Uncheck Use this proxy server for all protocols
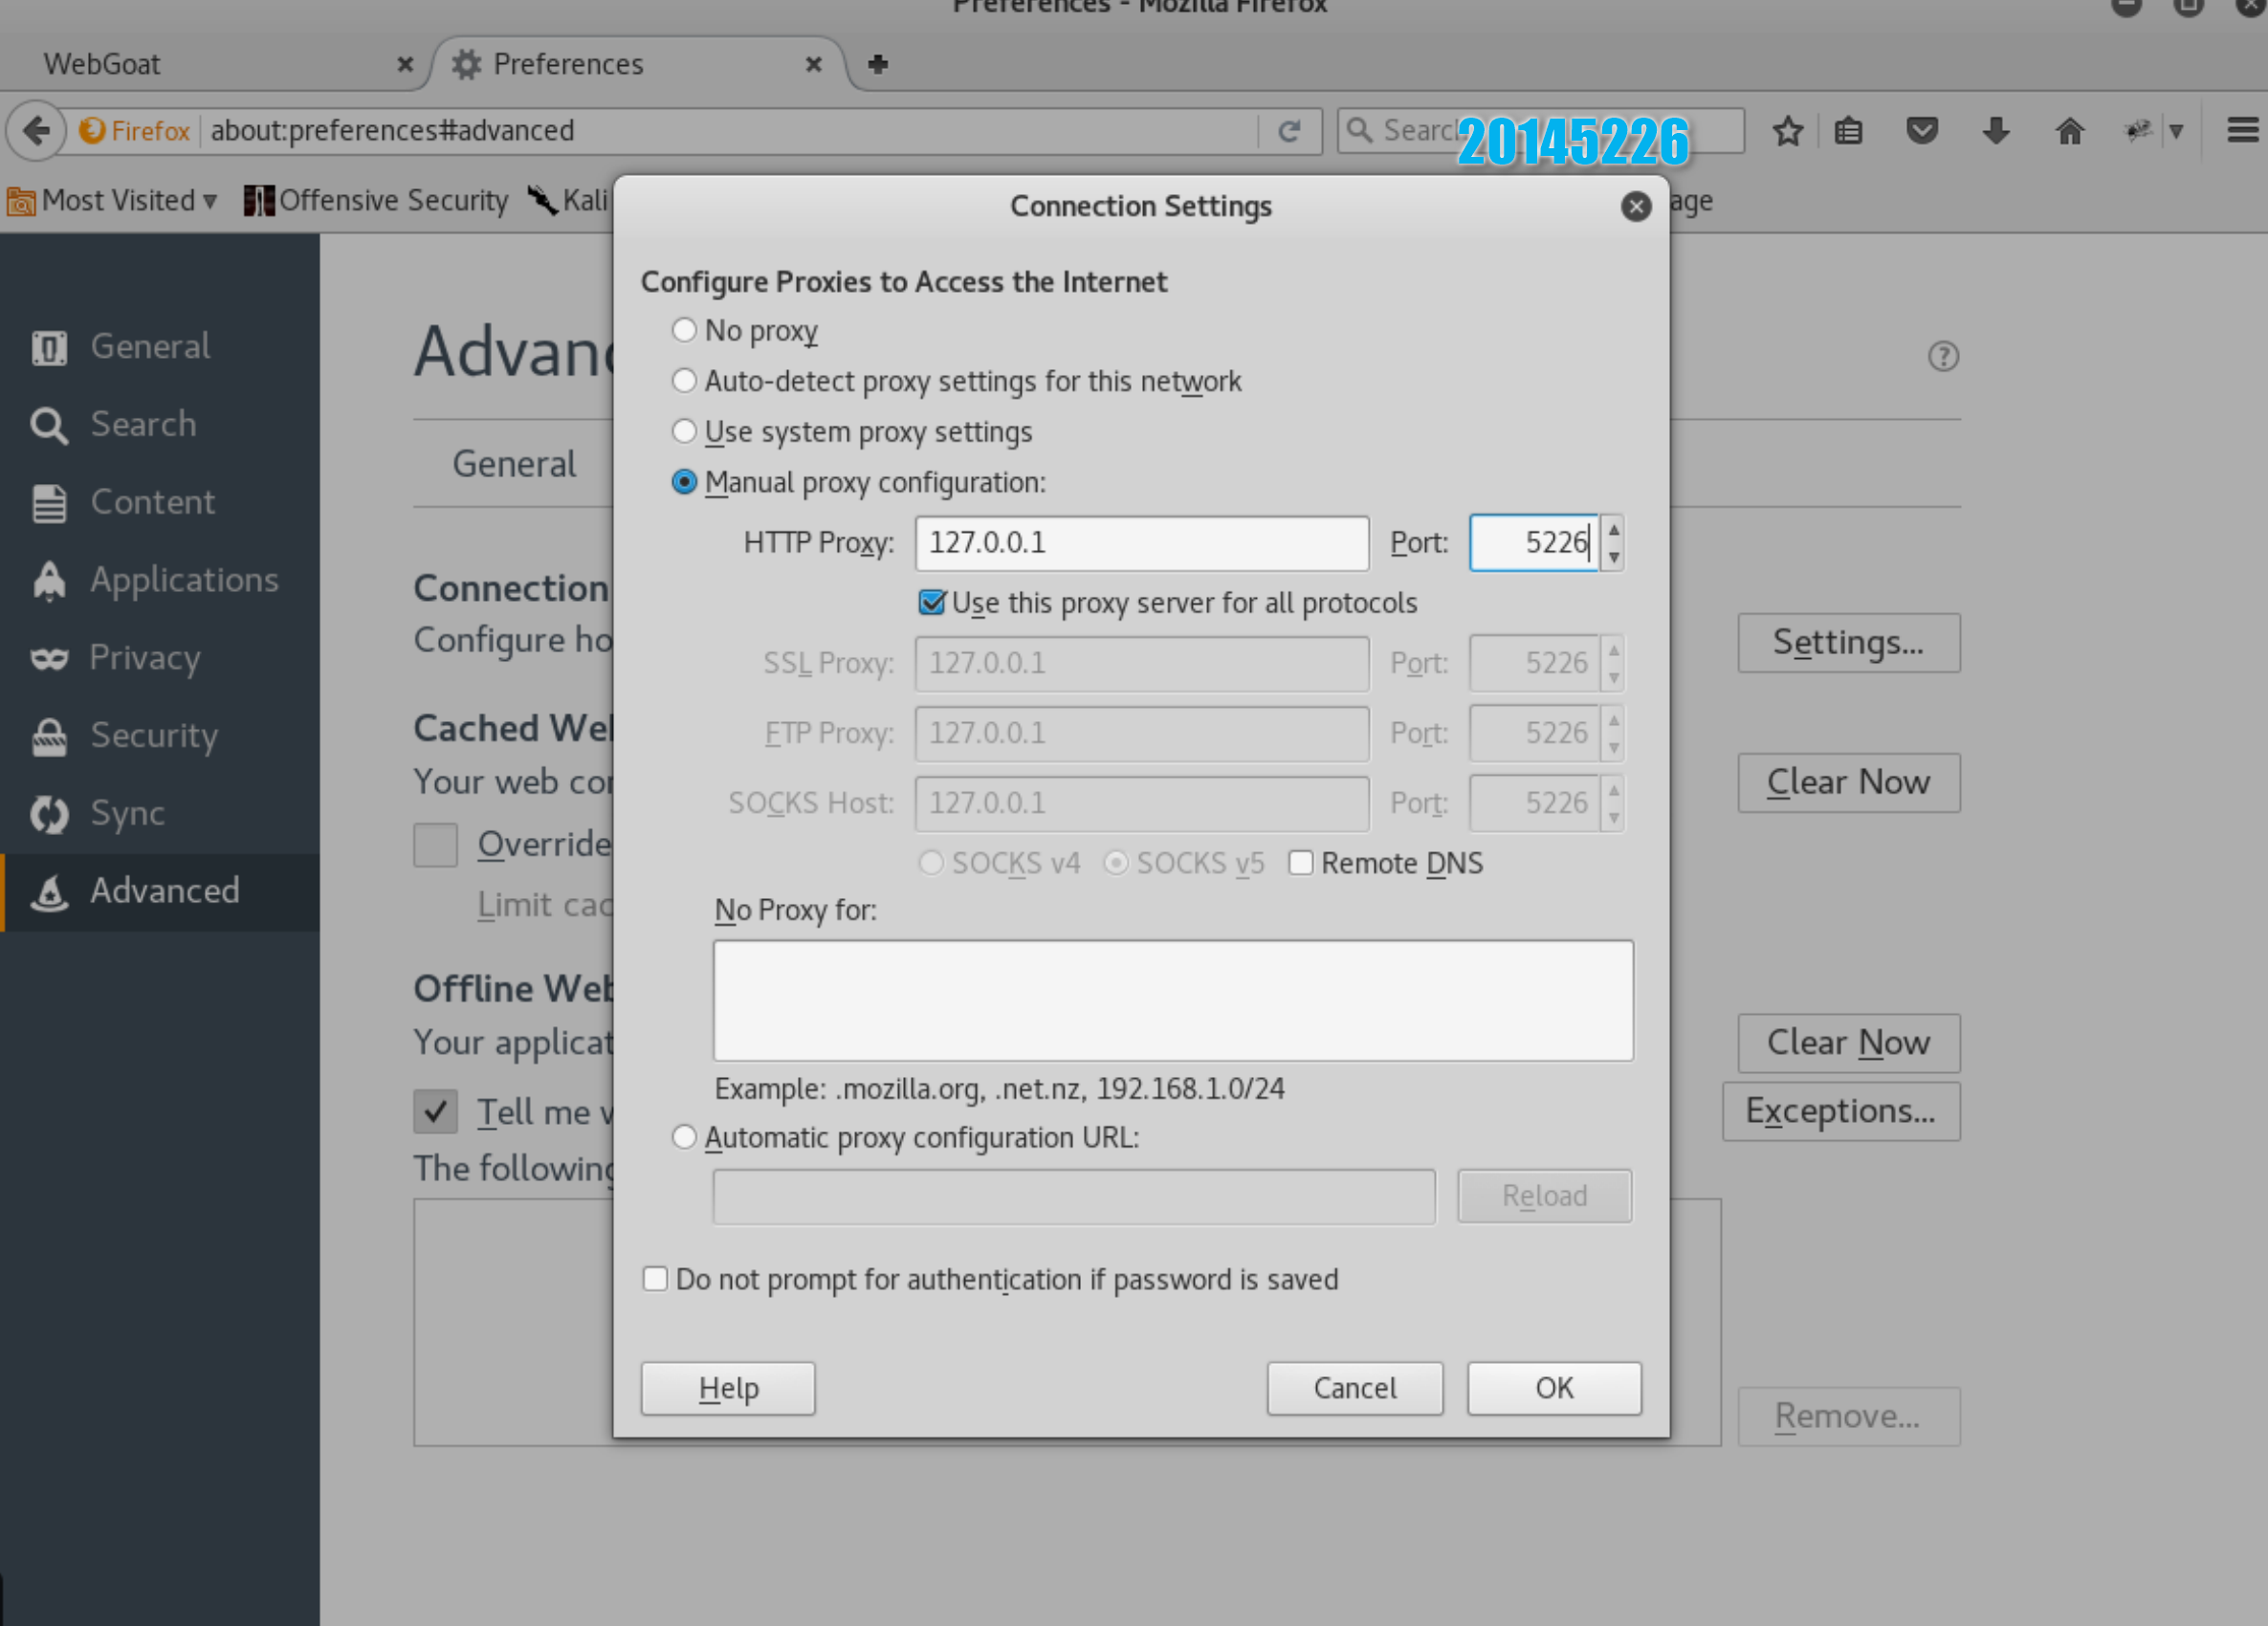This screenshot has height=1626, width=2268. pos(931,603)
